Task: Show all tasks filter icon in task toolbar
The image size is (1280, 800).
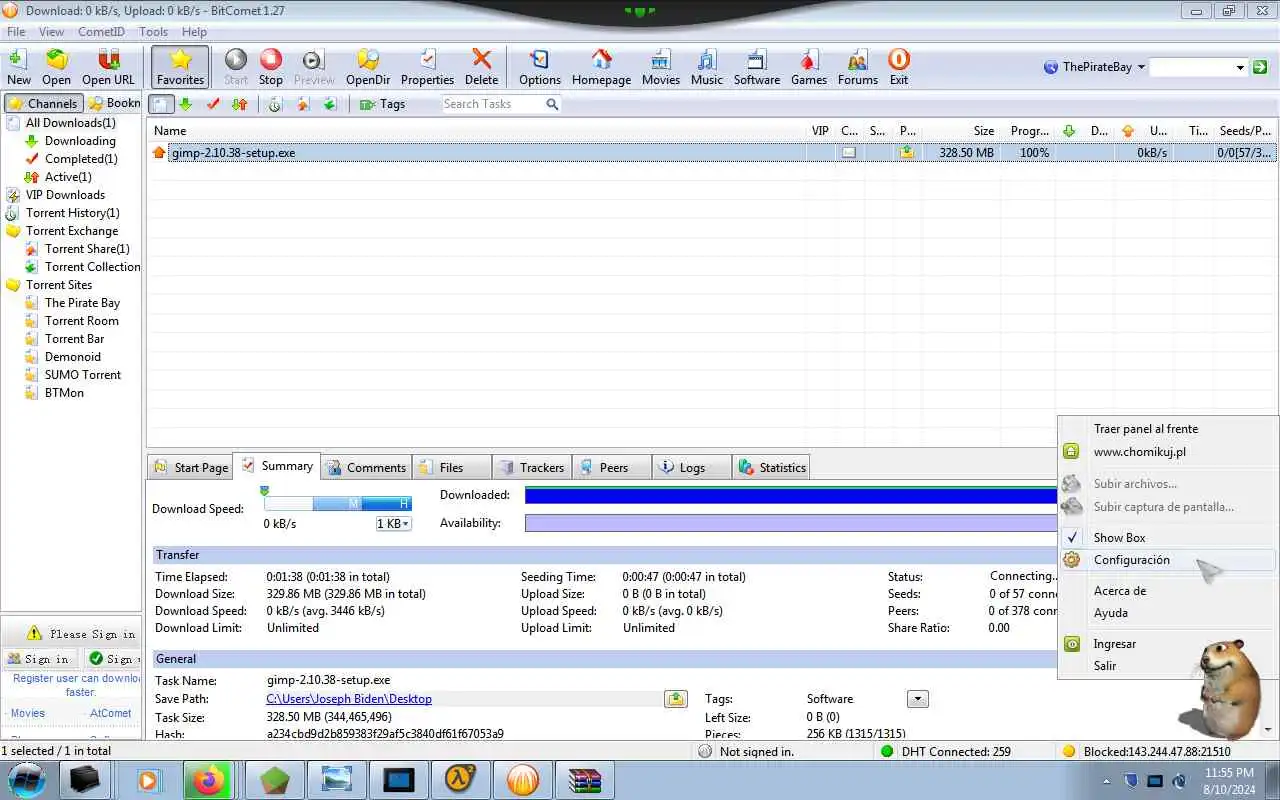Action: (x=162, y=104)
